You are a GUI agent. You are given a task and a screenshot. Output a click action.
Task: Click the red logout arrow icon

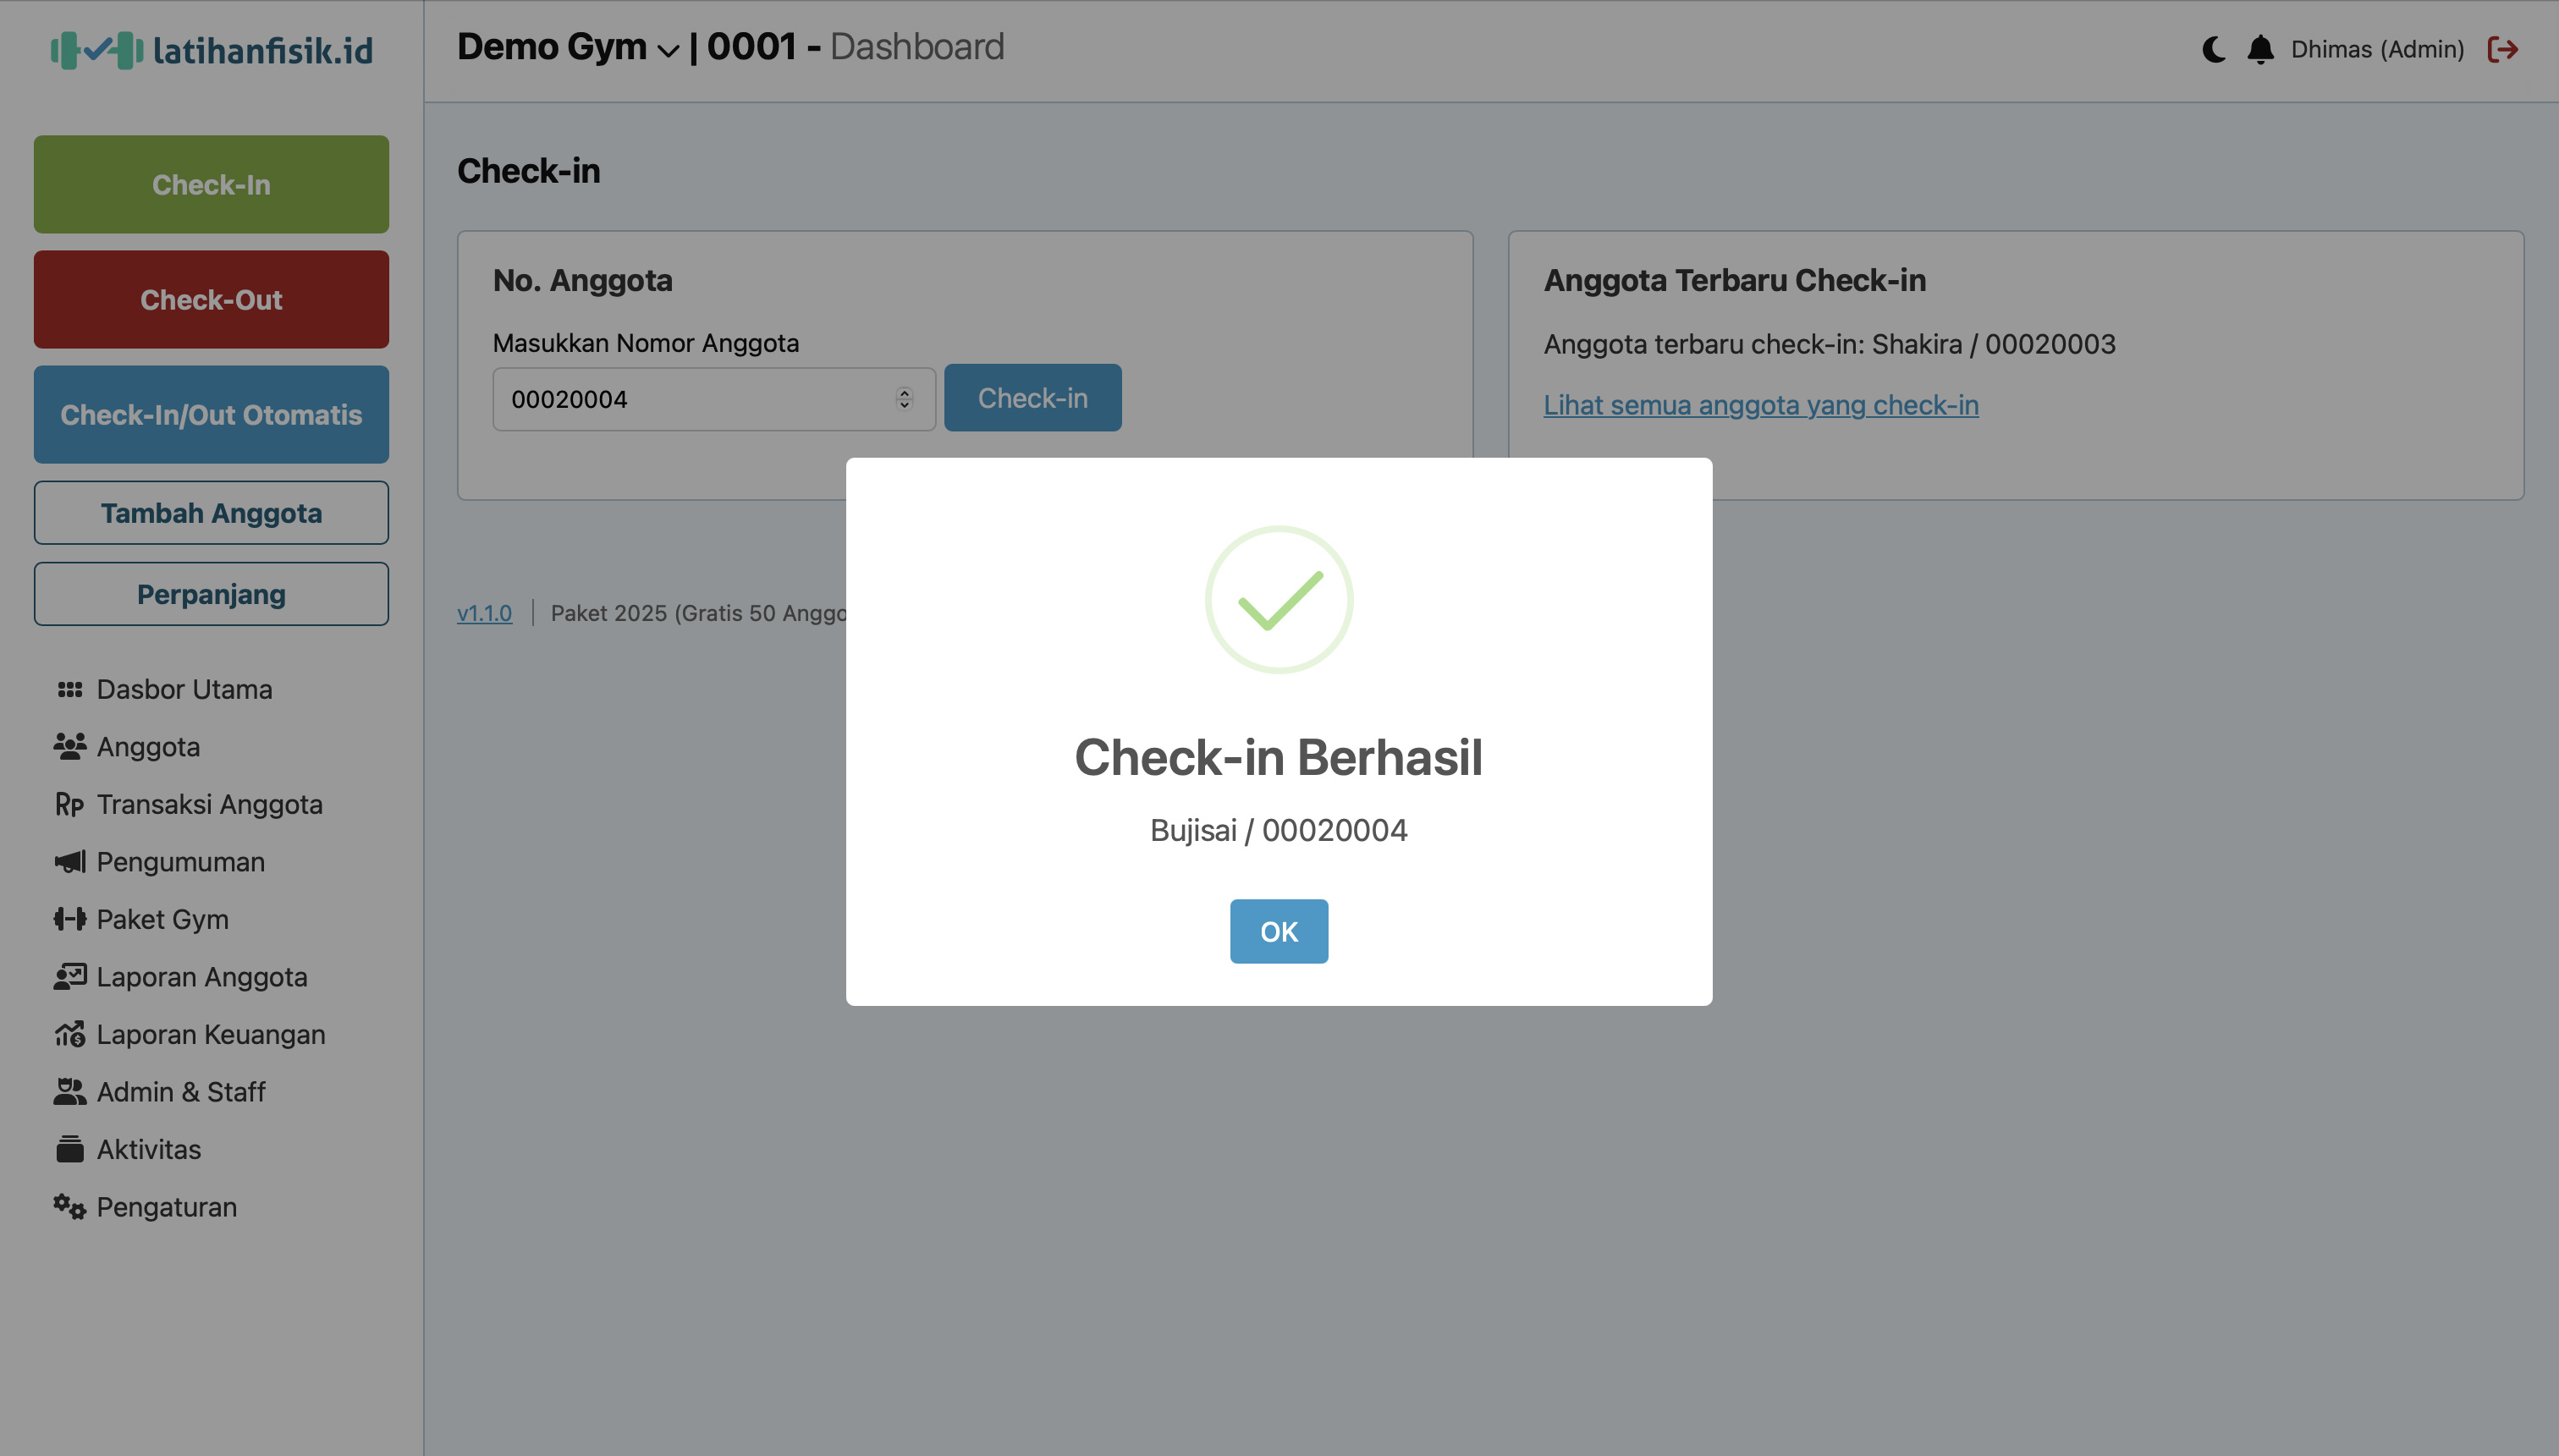point(2502,49)
